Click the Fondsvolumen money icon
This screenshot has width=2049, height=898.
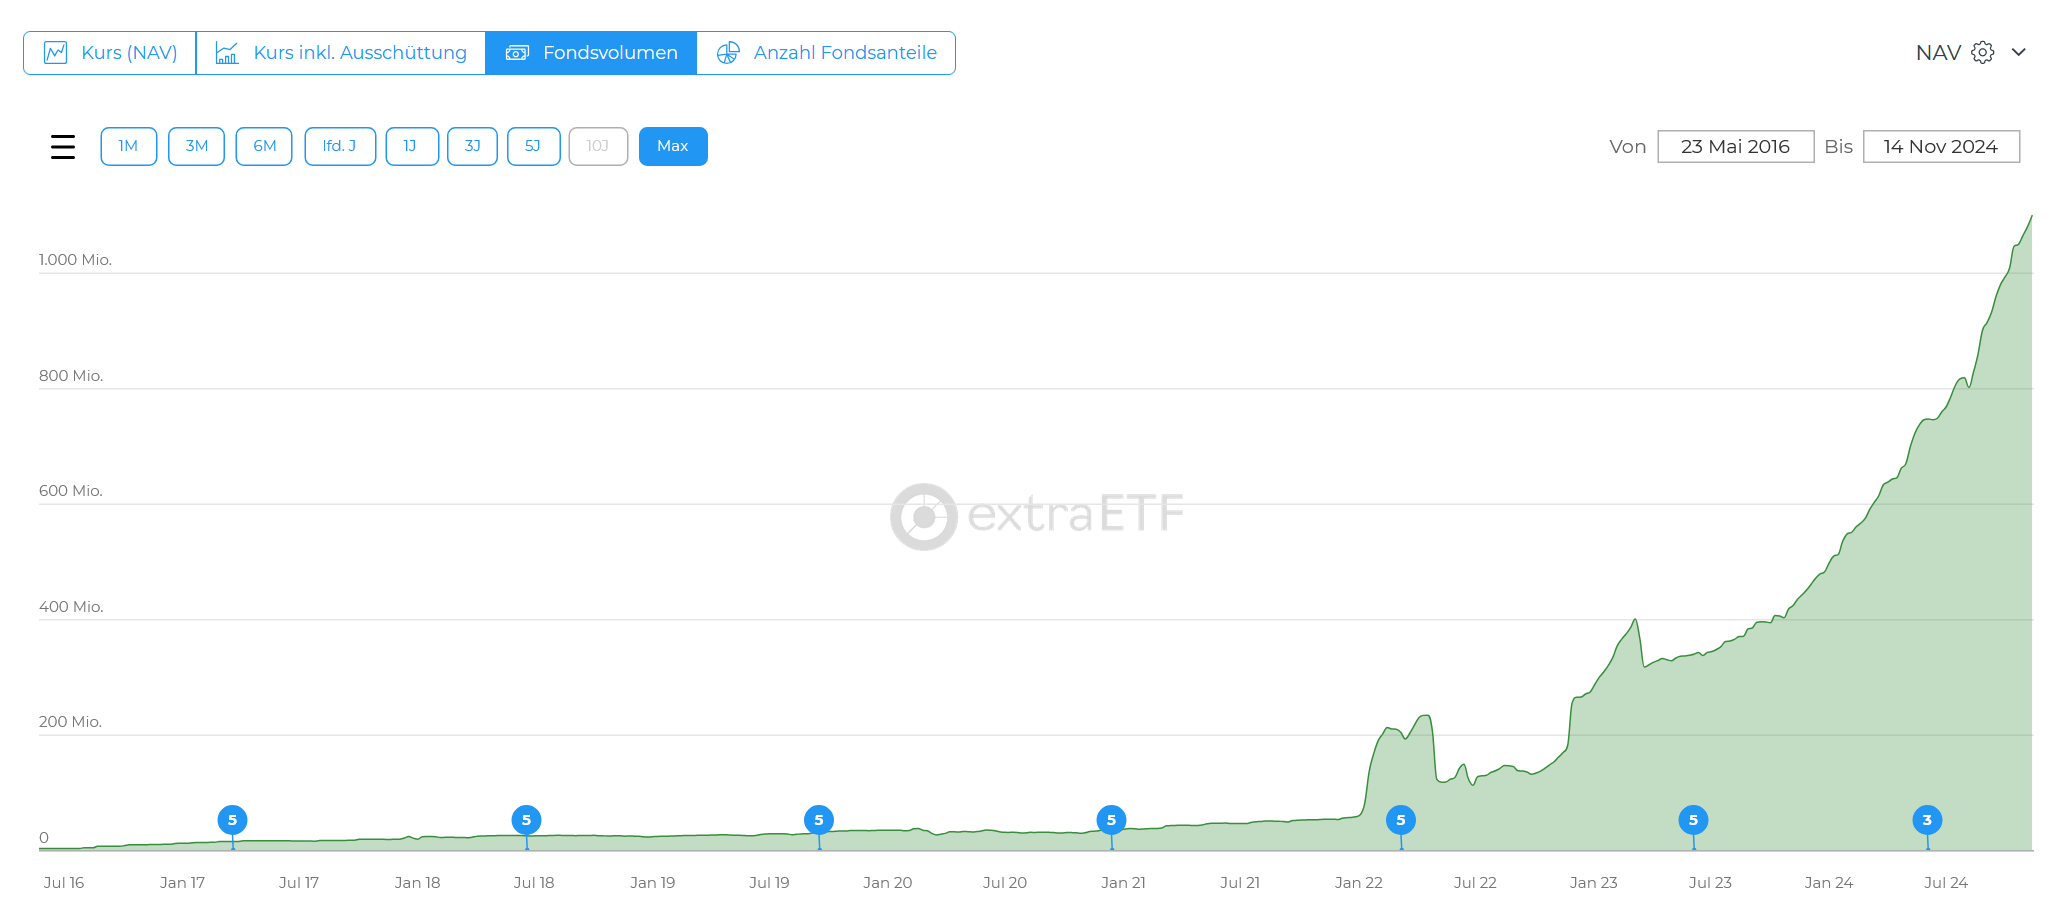[517, 53]
